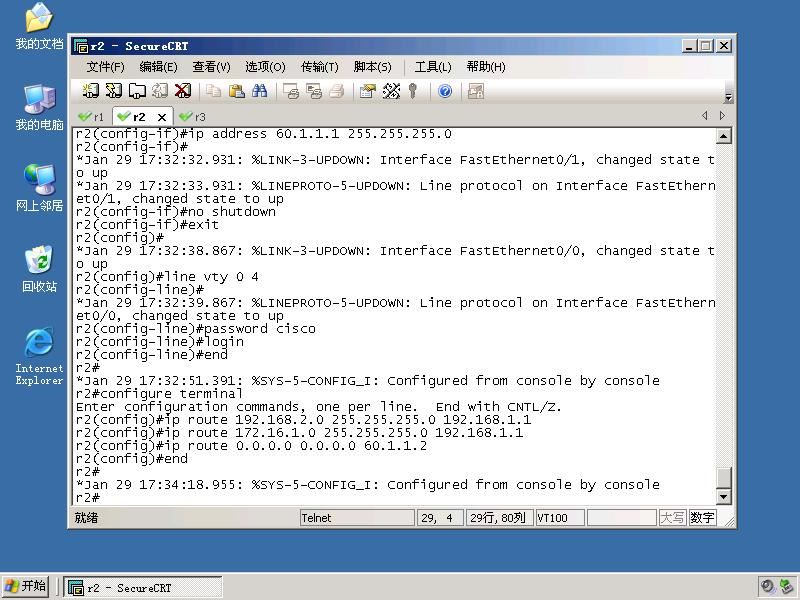Click the Connect in Tab icon
This screenshot has height=600, width=800.
(137, 91)
